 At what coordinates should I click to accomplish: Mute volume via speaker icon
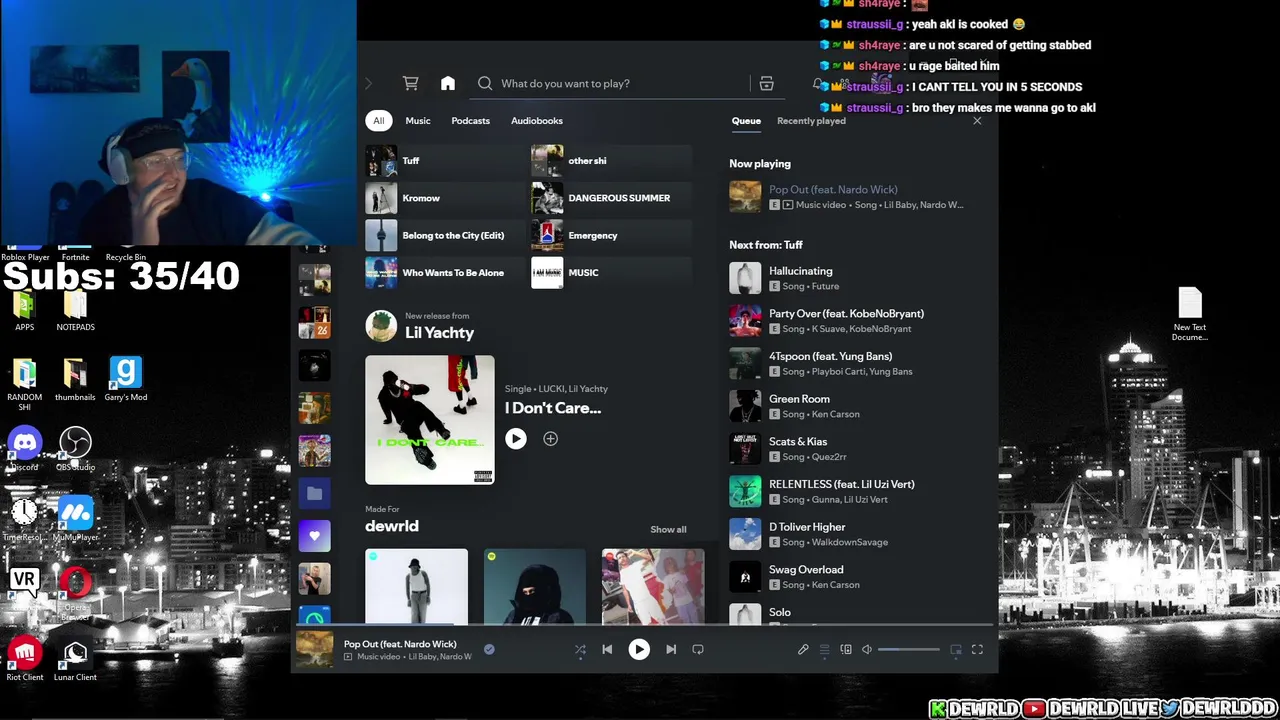pyautogui.click(x=867, y=650)
